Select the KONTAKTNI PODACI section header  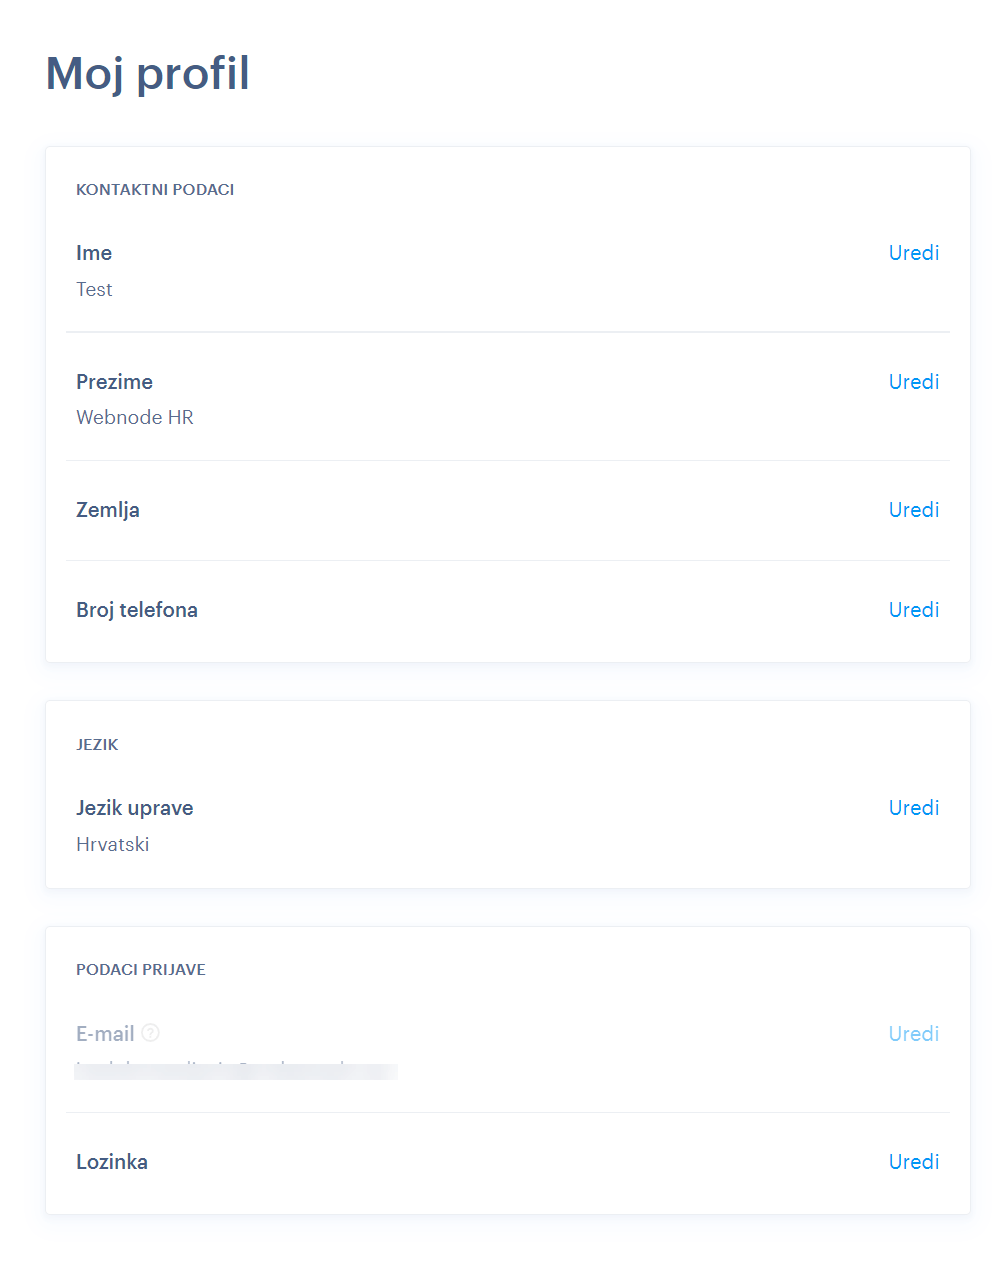coord(155,189)
